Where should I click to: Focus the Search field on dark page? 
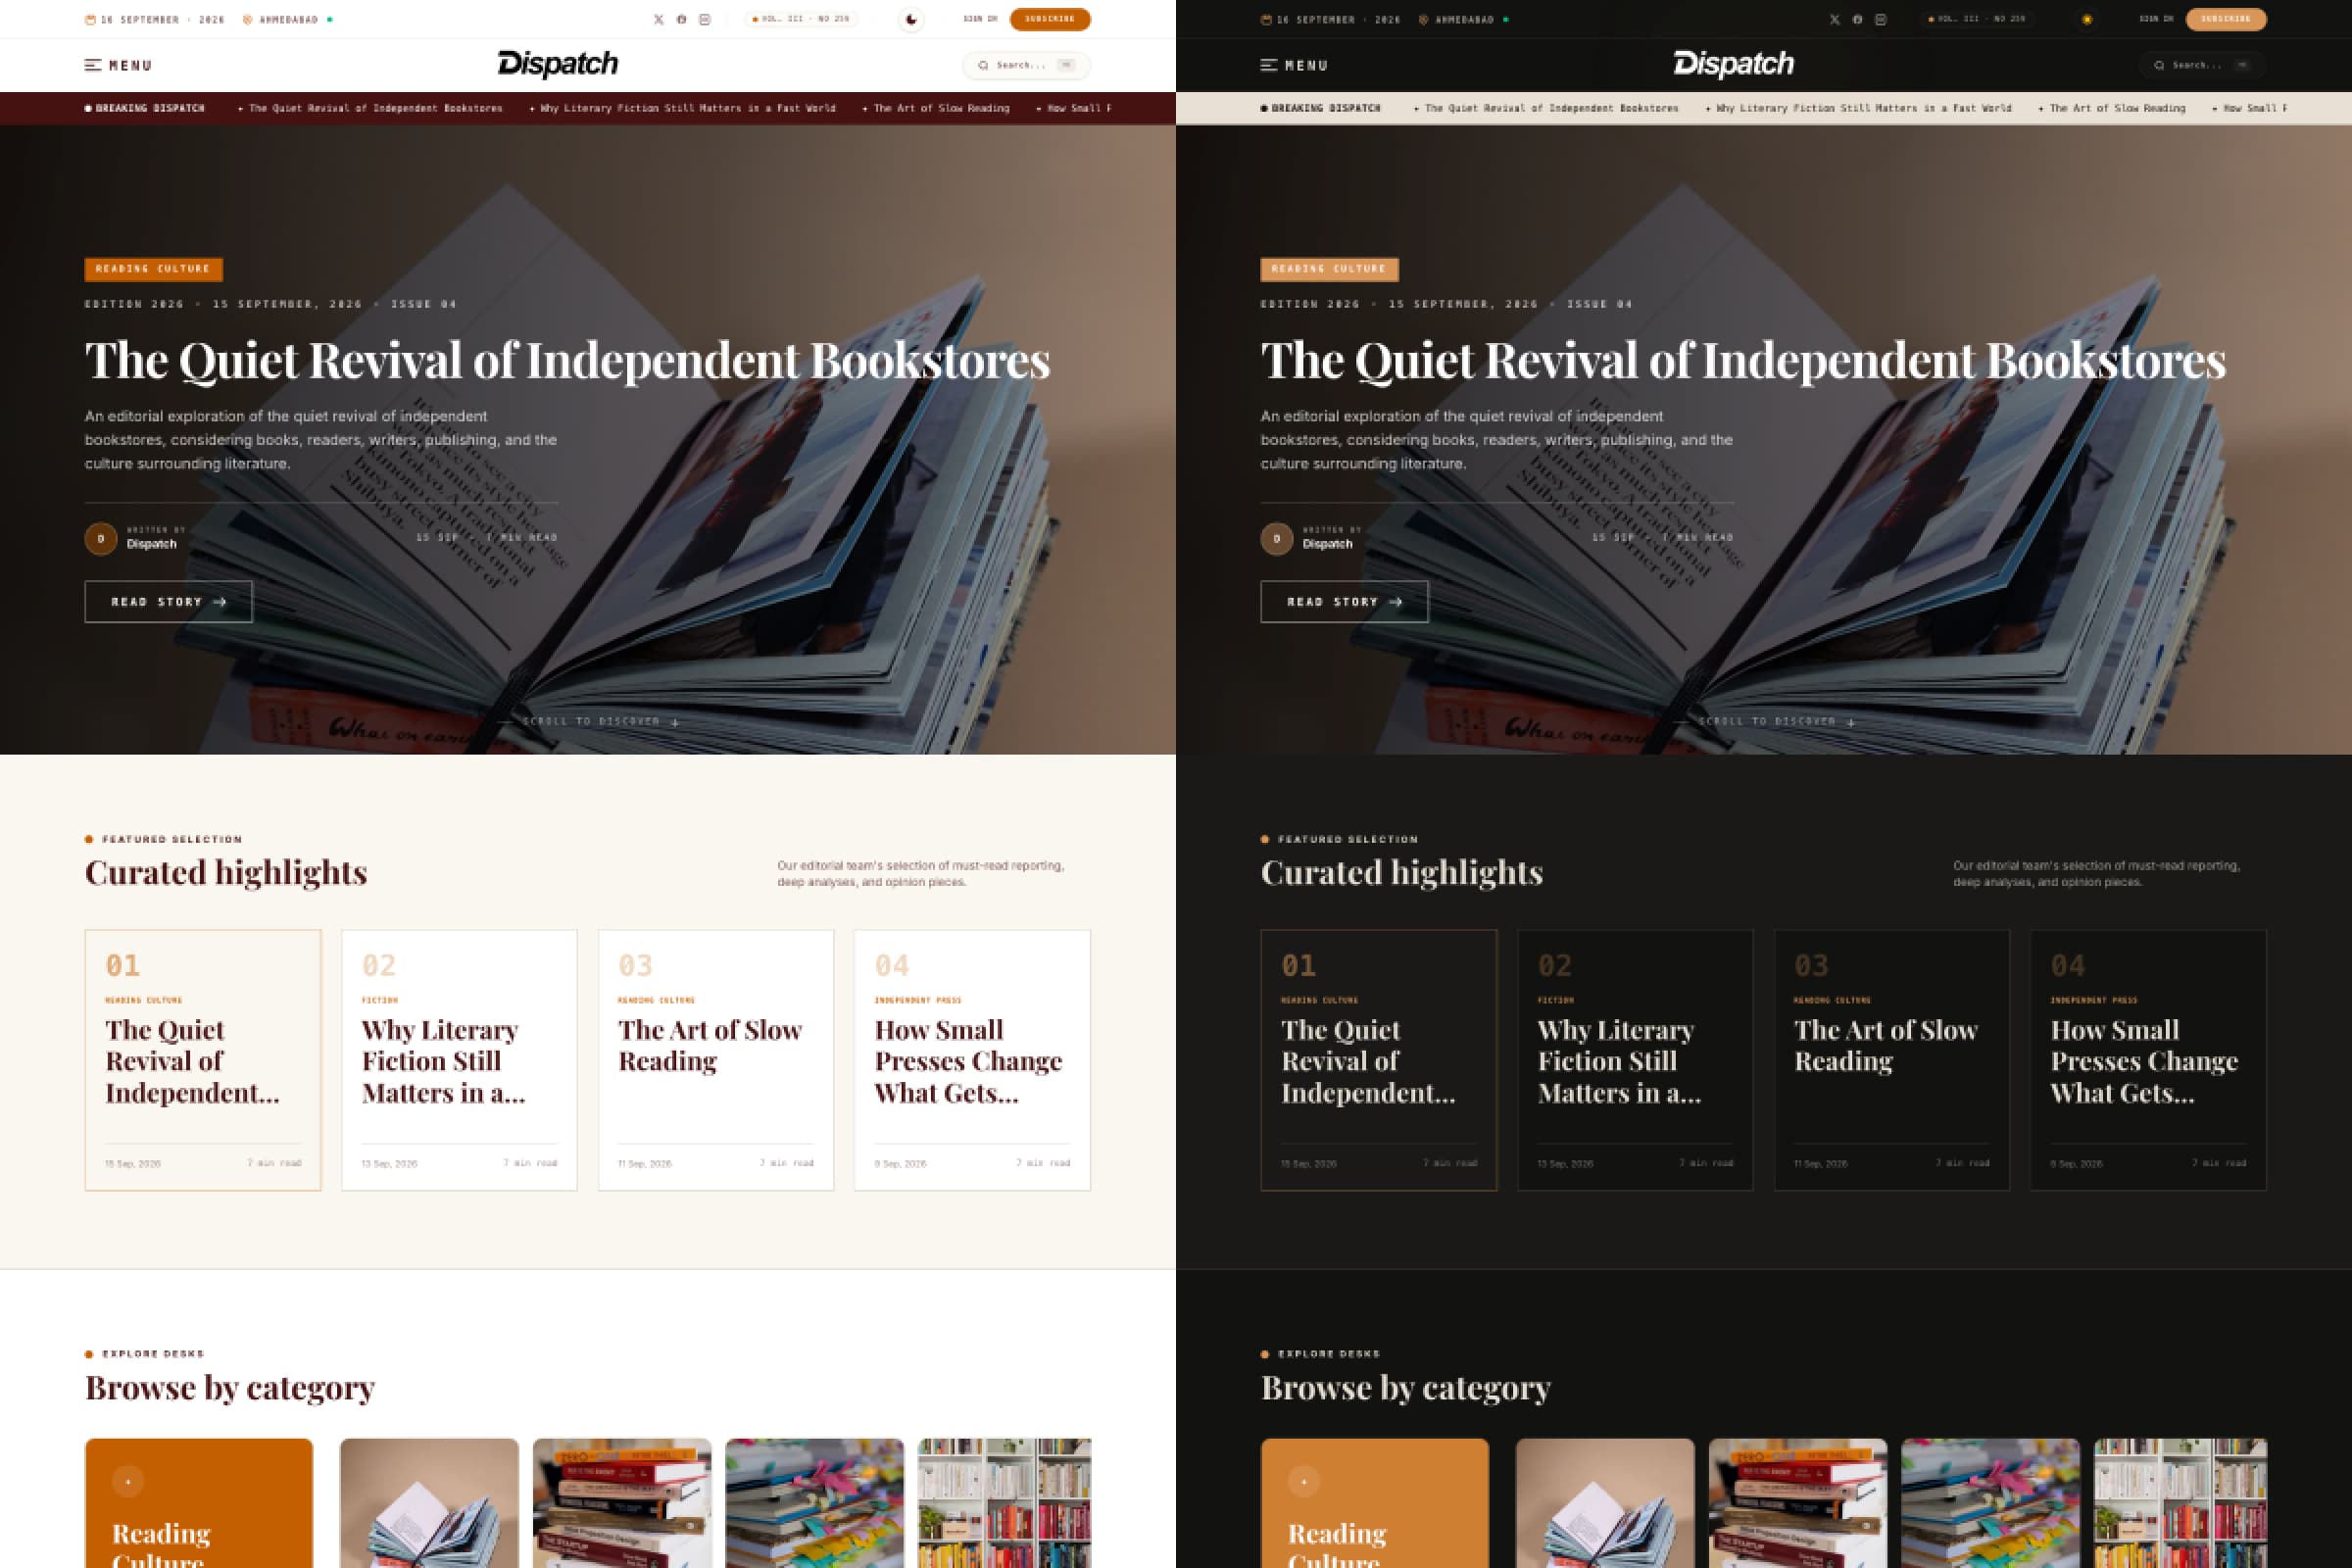click(x=2202, y=65)
